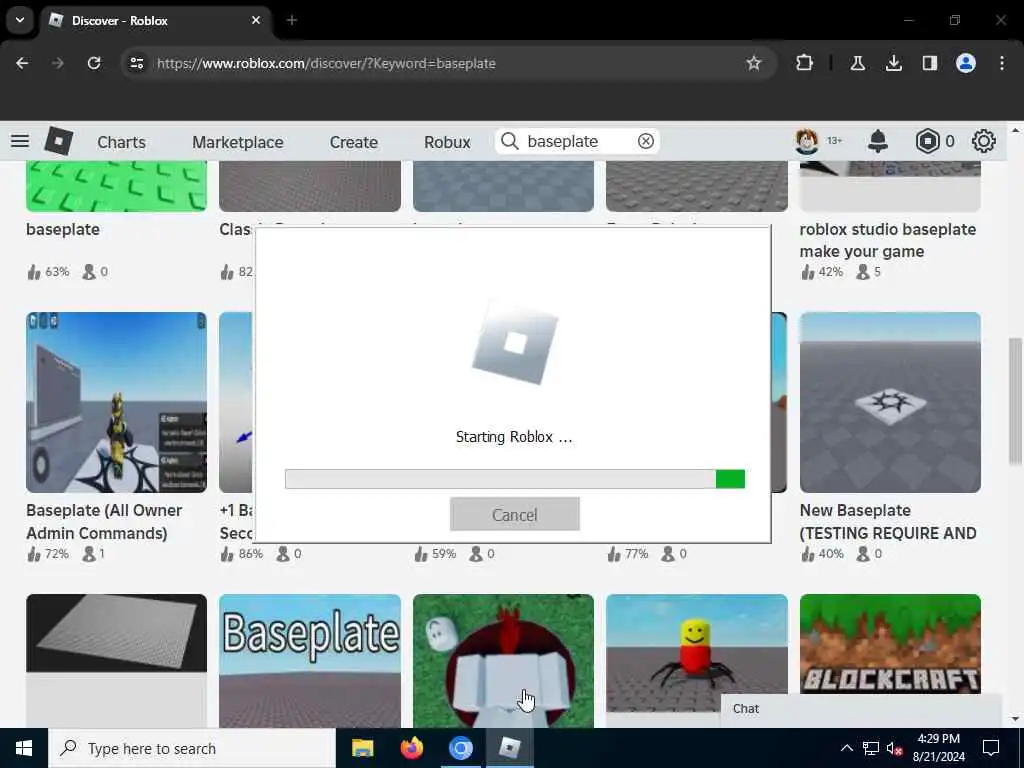1024x768 pixels.
Task: Open the Baseplate text logo game thumbnail
Action: pyautogui.click(x=310, y=660)
